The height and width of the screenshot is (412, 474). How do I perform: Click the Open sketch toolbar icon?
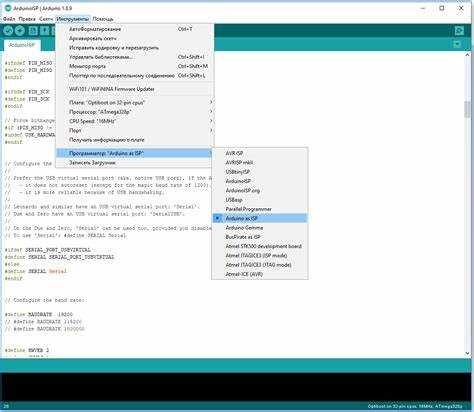click(44, 31)
